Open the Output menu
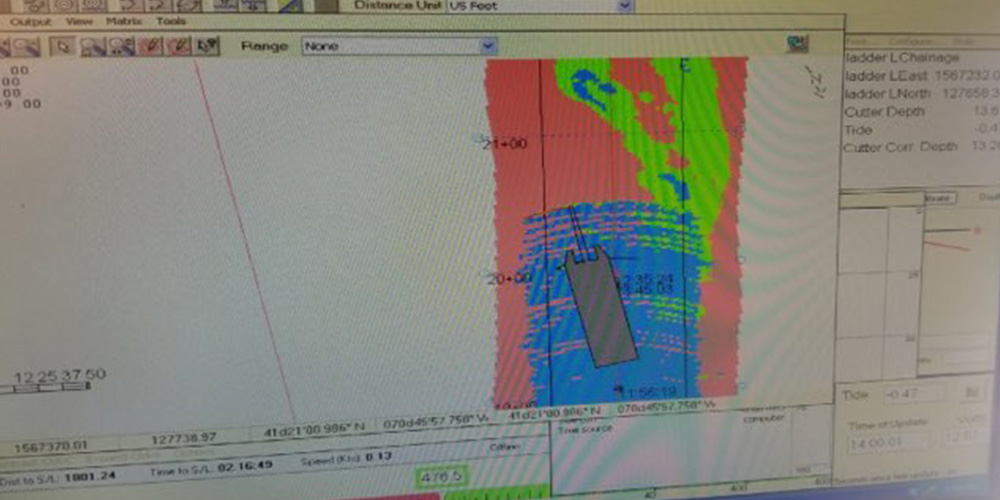The height and width of the screenshot is (500, 1000). 30,20
